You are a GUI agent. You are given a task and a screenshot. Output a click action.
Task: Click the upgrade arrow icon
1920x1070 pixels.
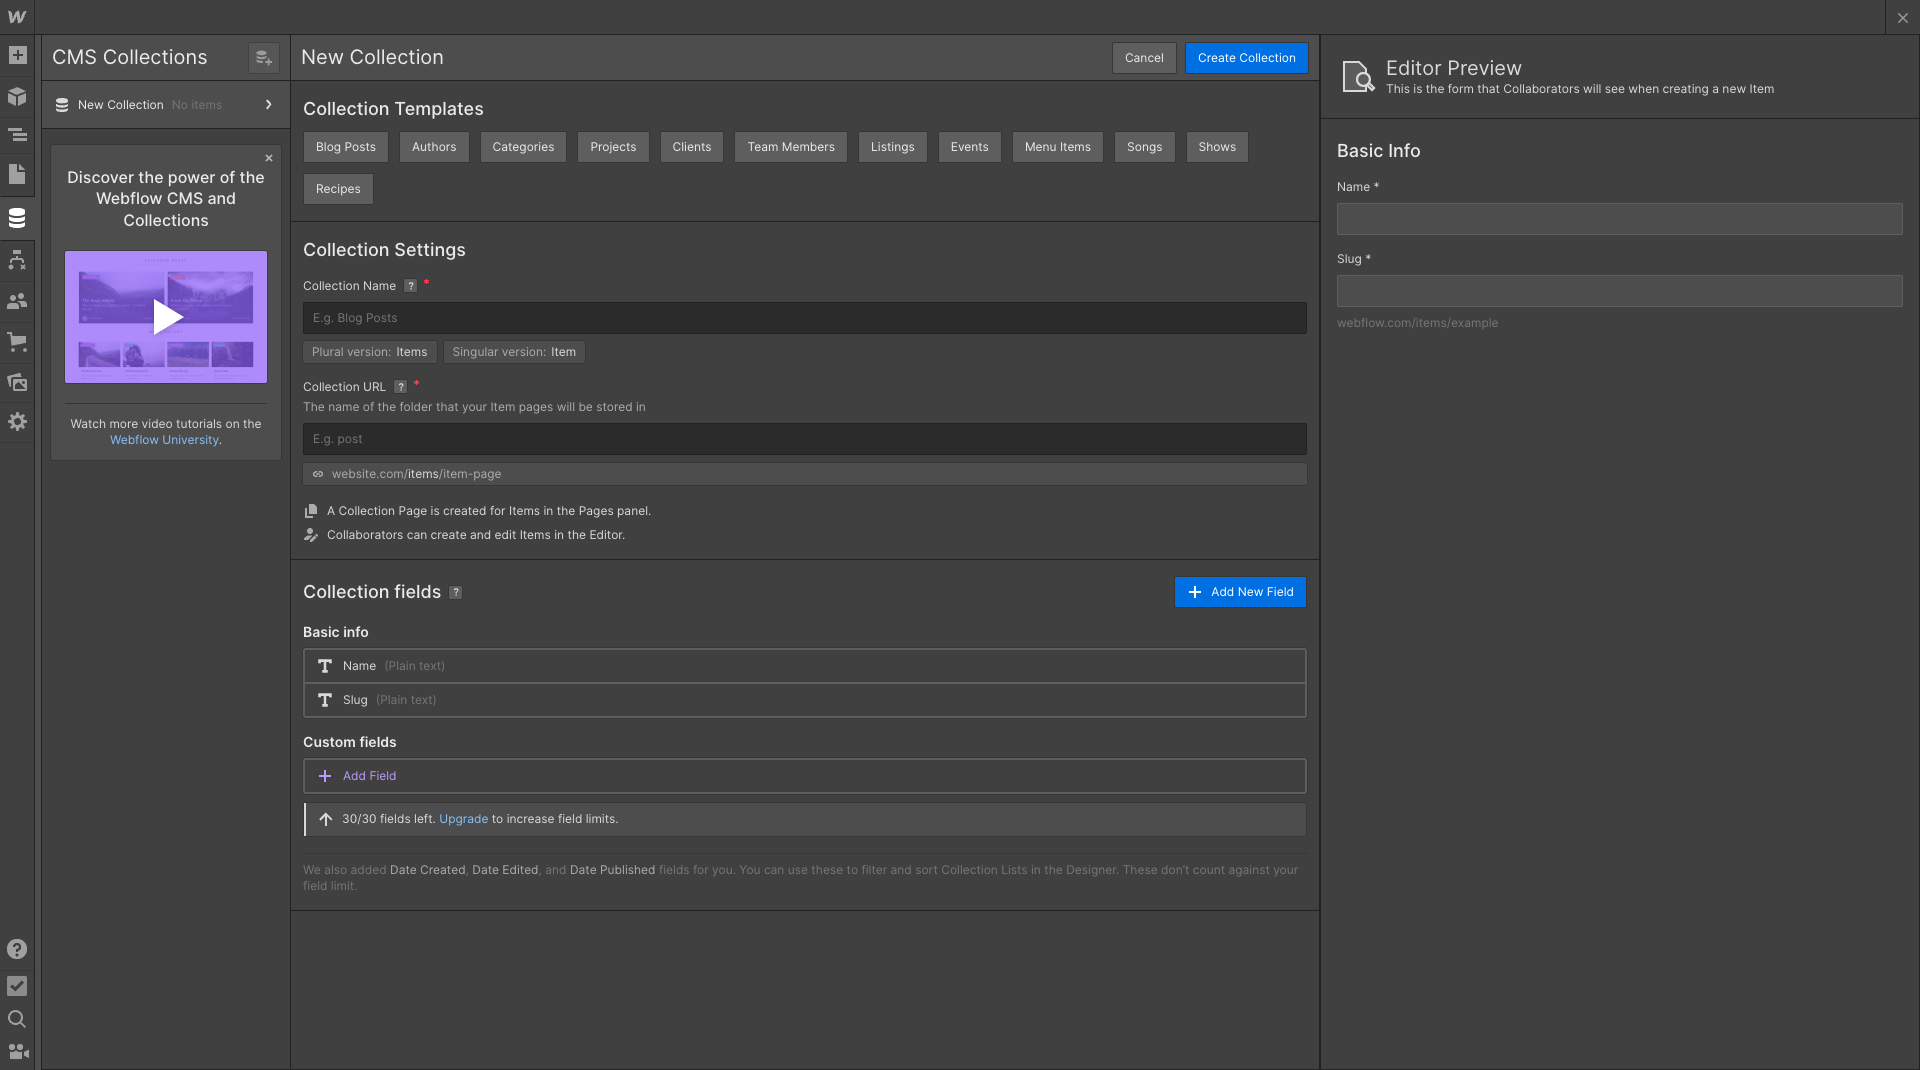pyautogui.click(x=325, y=819)
